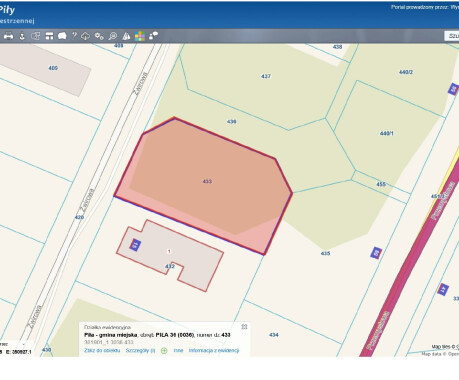This screenshot has height=380, width=459.
Task: Open settings gears toolbar icon
Action: 99,36
